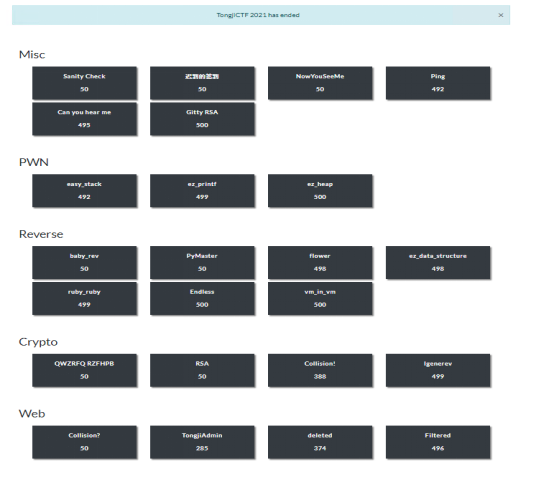This screenshot has width=554, height=479.
Task: Select the baby_rev challenge
Action: [84, 263]
